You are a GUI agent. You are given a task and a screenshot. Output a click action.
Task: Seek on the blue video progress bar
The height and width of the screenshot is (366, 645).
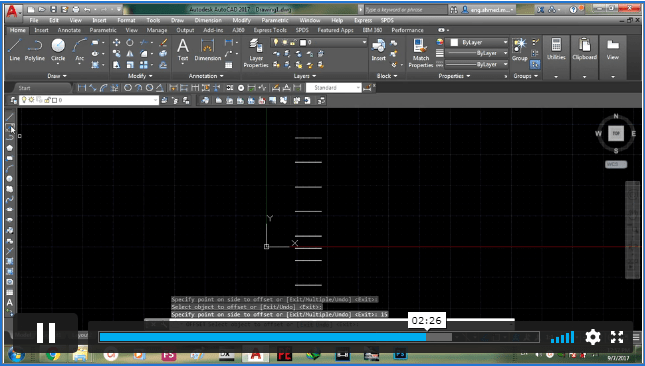point(263,337)
